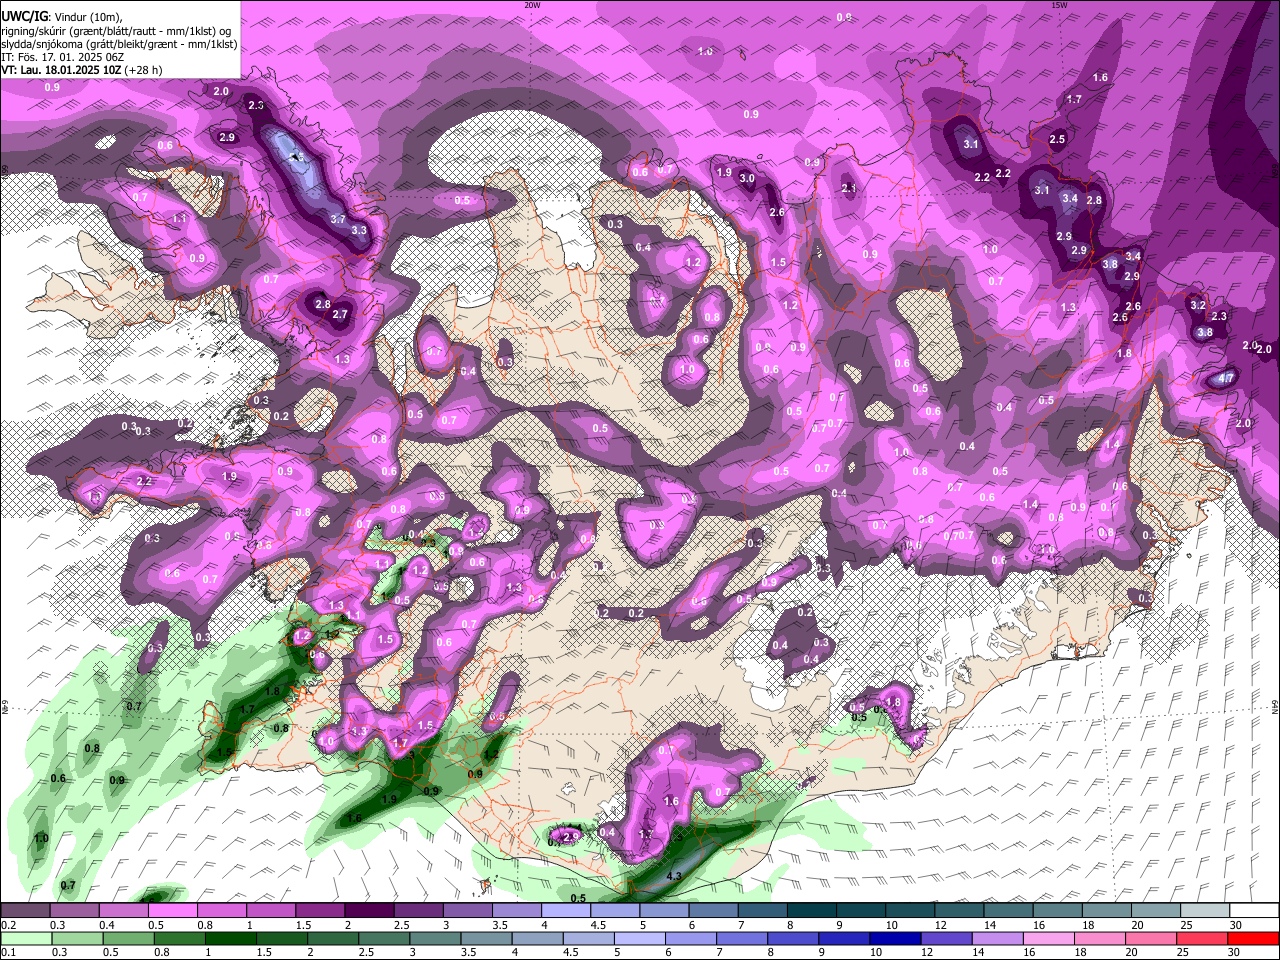Screen dimensions: 1280x960
Task: Select the light pink swatch at 16 on lower scale
Action: (x=1049, y=939)
